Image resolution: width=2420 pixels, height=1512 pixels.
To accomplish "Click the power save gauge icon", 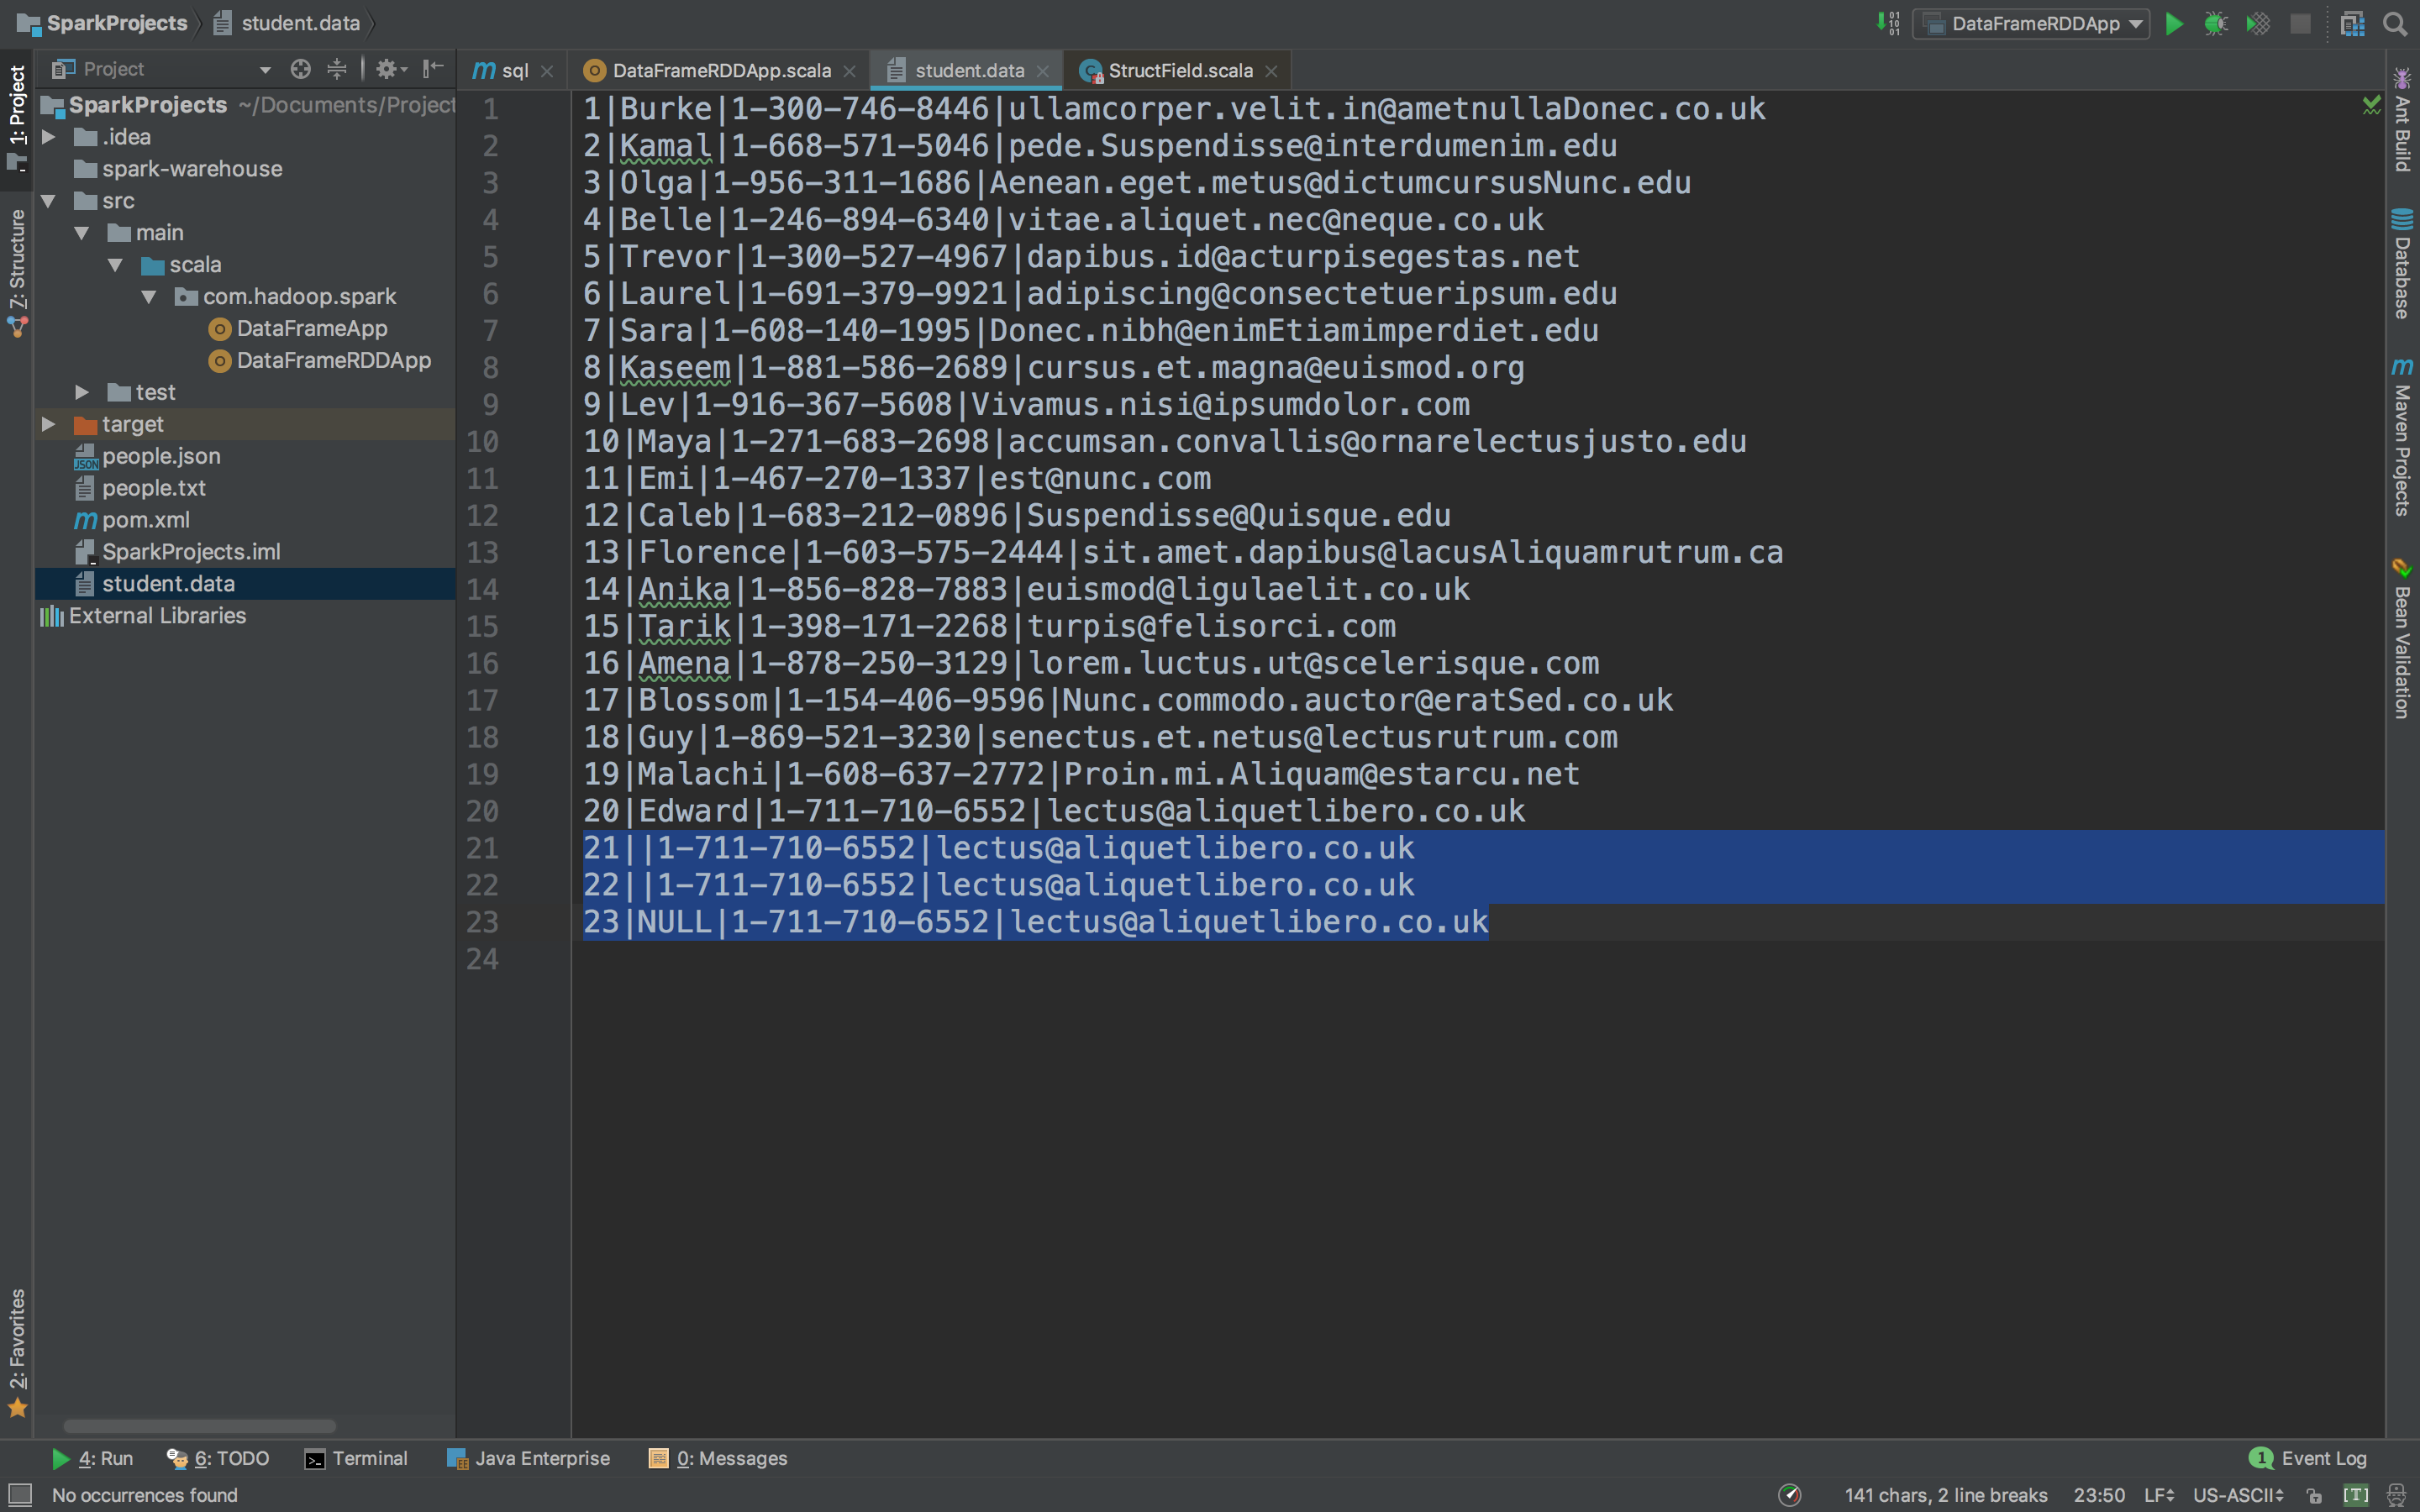I will [x=1790, y=1495].
